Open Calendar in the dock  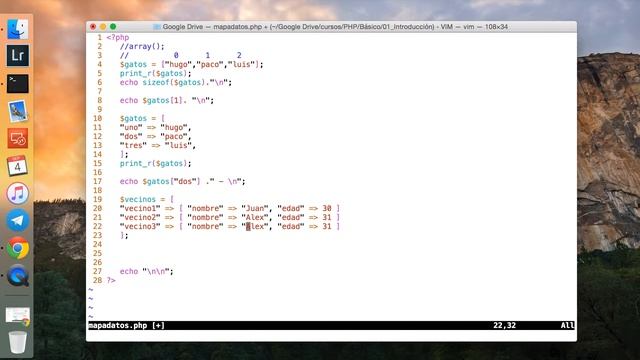(x=18, y=166)
